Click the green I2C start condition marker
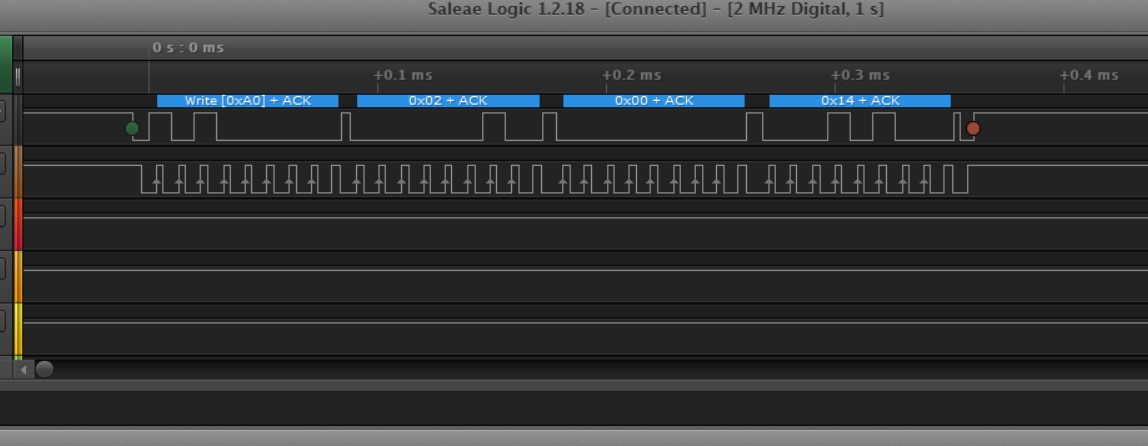1148x446 pixels. click(132, 128)
